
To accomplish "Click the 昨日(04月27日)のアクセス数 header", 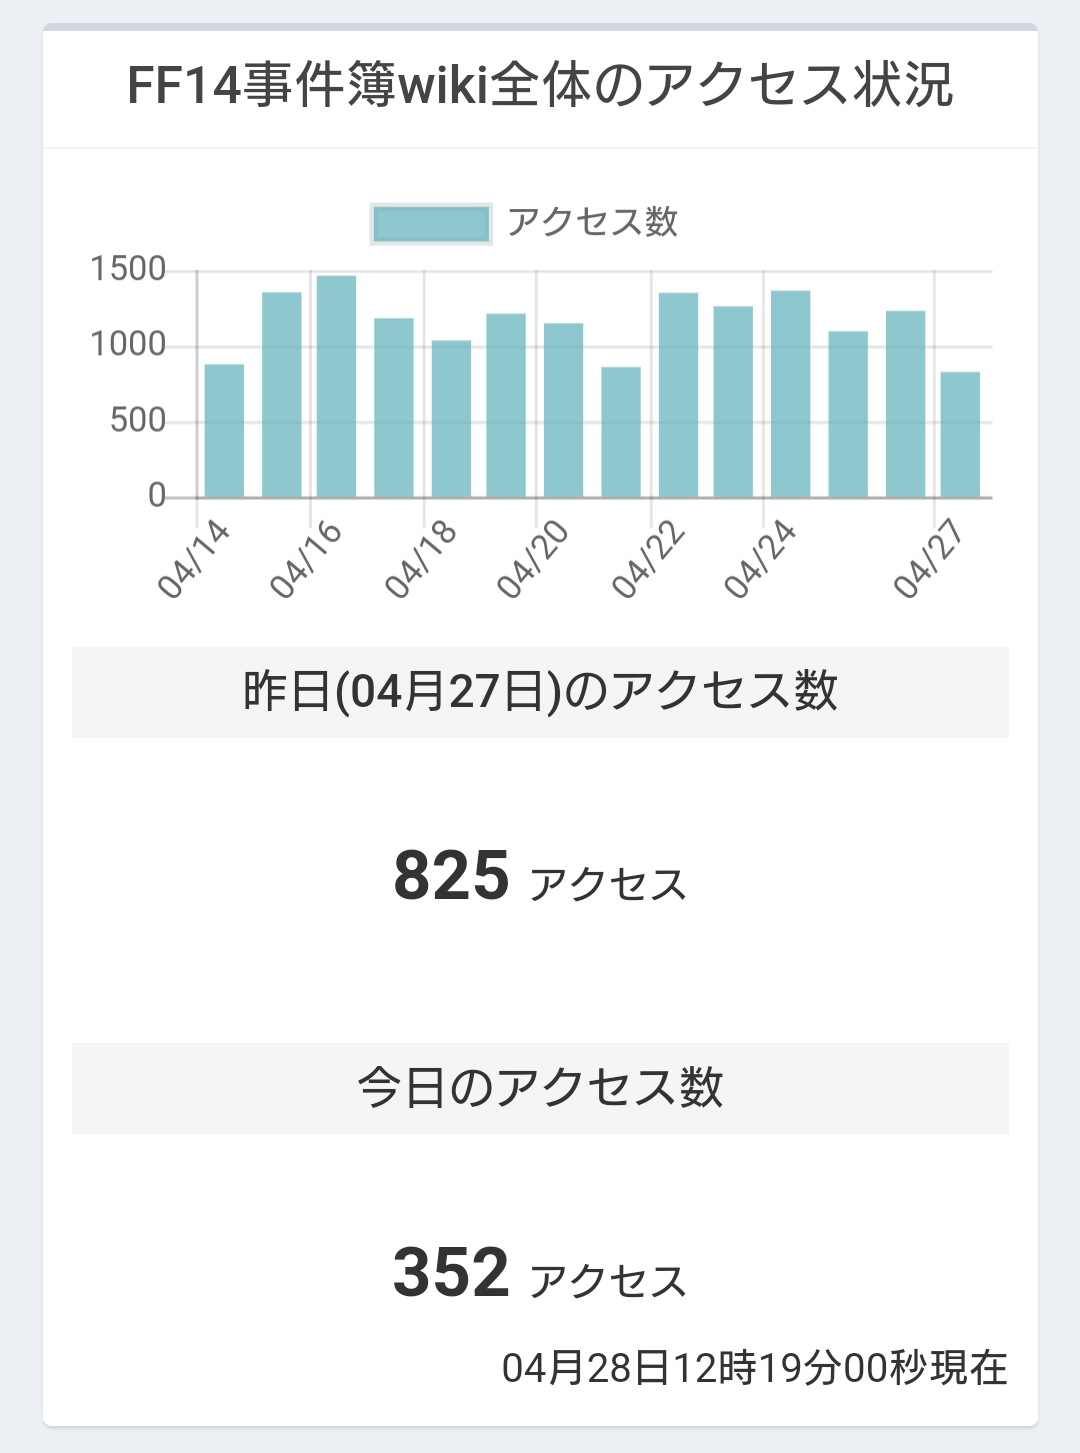I will coord(540,692).
